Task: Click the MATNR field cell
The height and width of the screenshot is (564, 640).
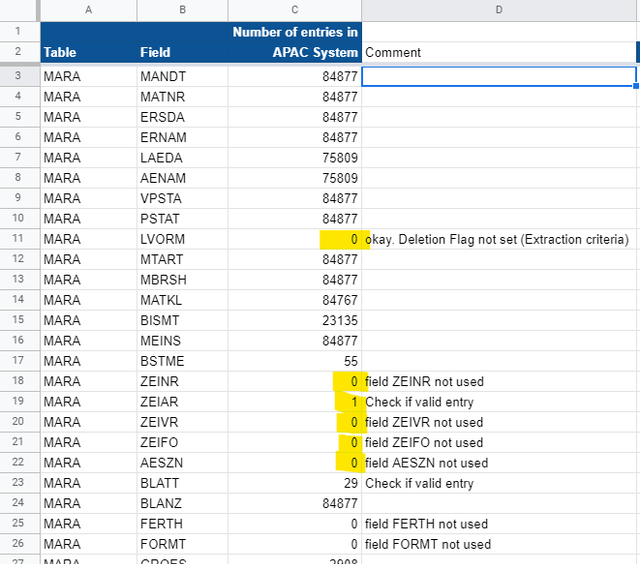Action: 182,96
